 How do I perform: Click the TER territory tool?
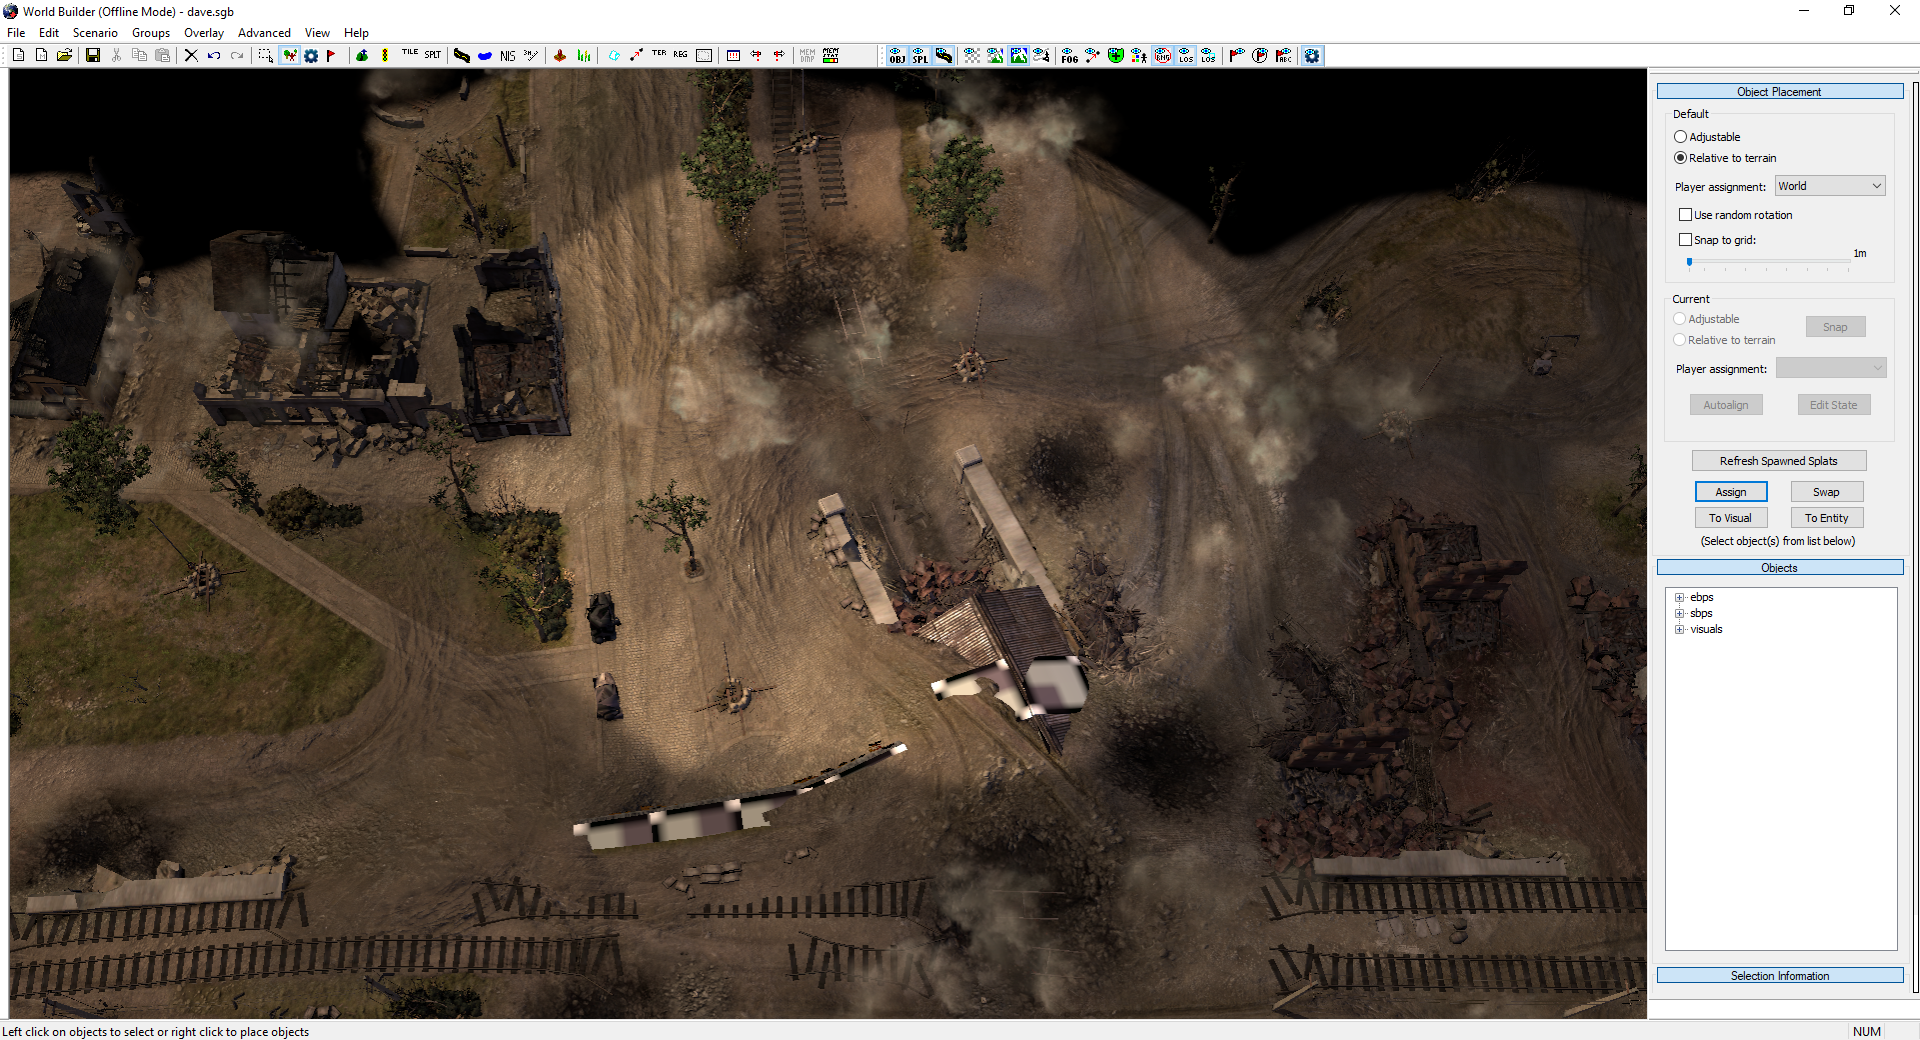click(x=659, y=55)
